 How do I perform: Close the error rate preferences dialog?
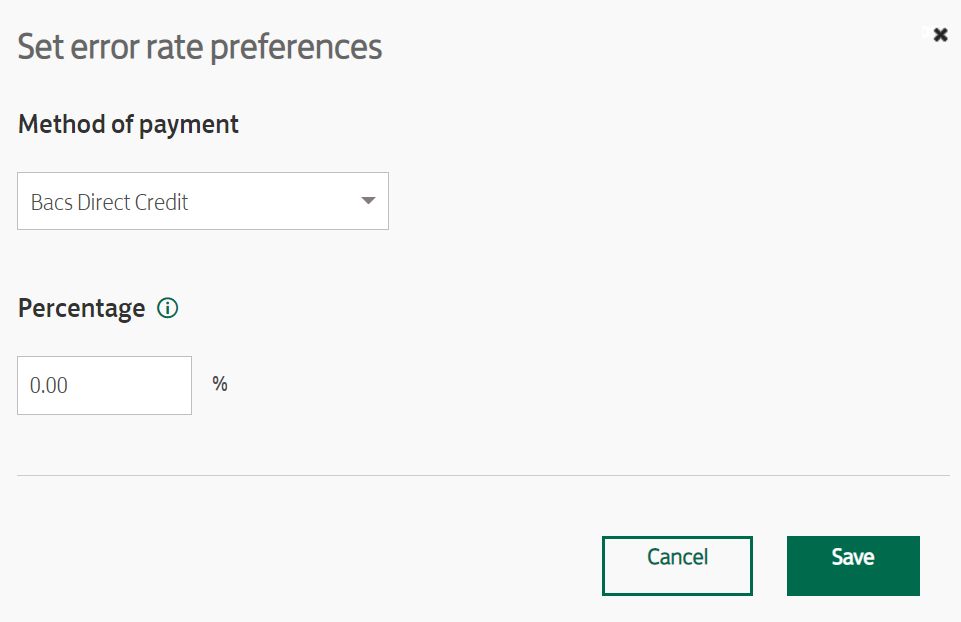(940, 35)
